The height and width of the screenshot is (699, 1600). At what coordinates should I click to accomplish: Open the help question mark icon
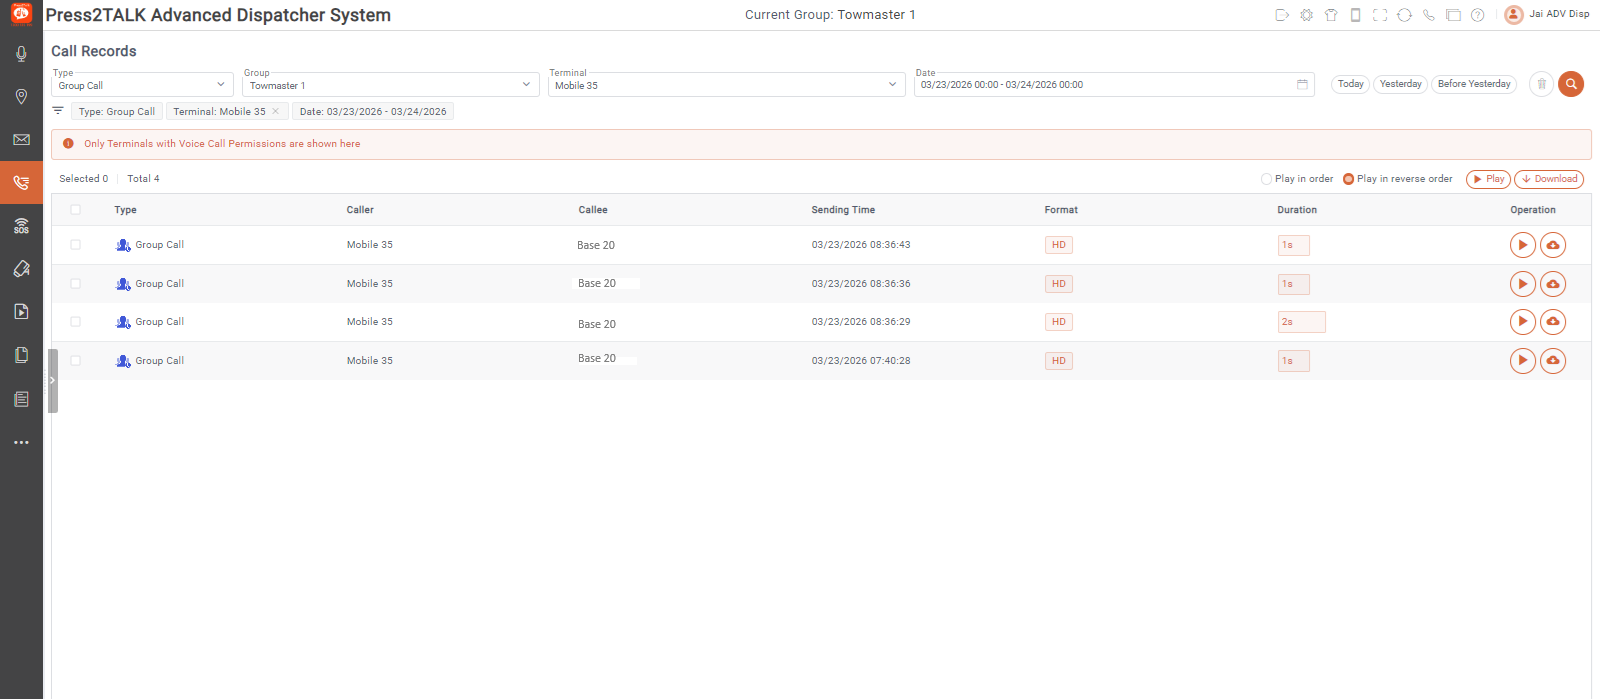1477,15
